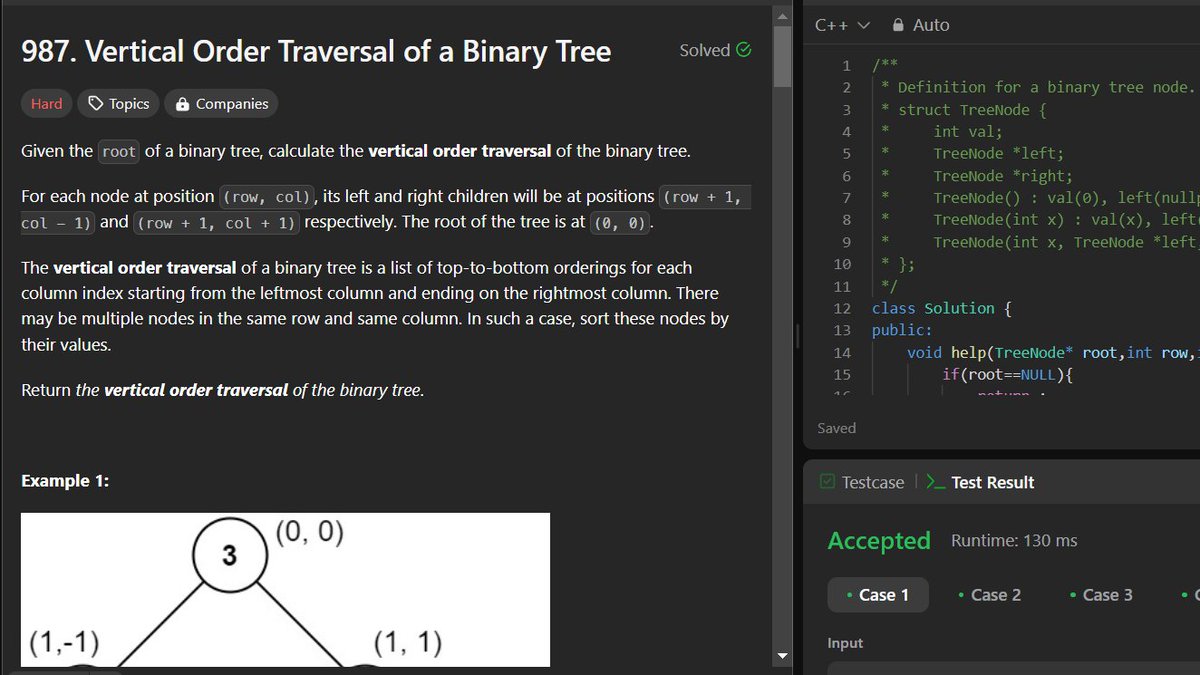Click line number 10 in the gutter
The width and height of the screenshot is (1200, 675).
click(x=842, y=265)
